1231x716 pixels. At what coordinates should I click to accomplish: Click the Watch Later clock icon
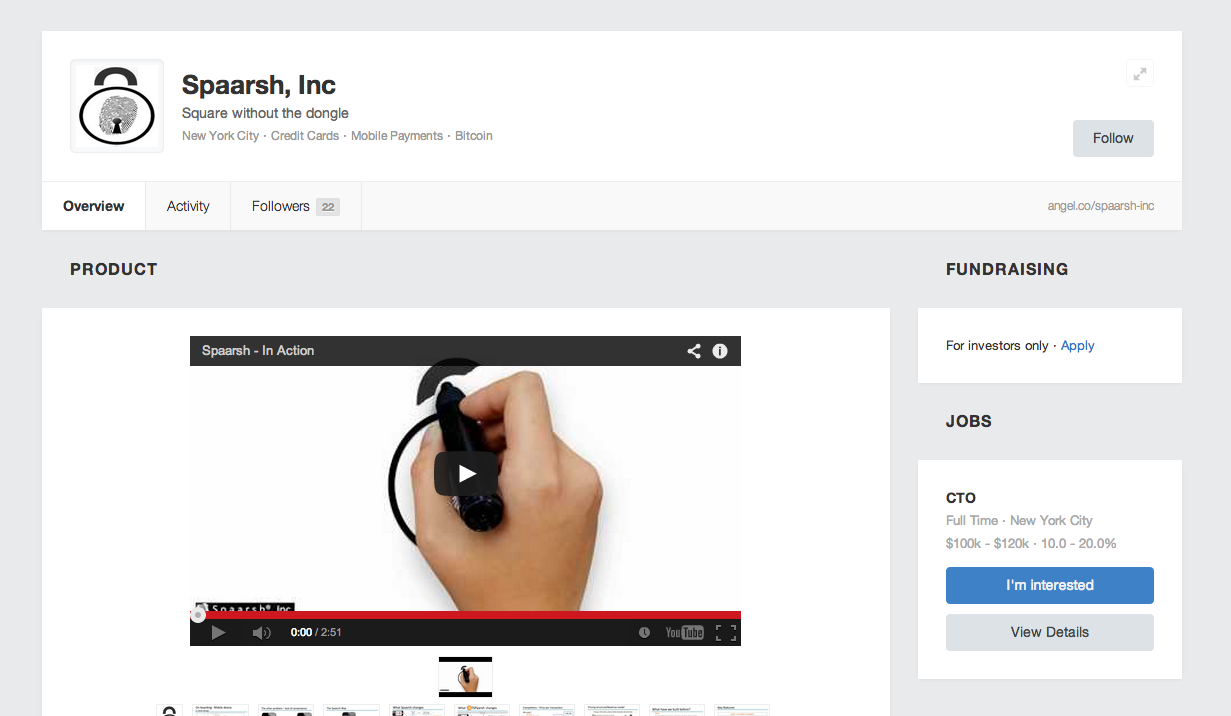click(644, 632)
